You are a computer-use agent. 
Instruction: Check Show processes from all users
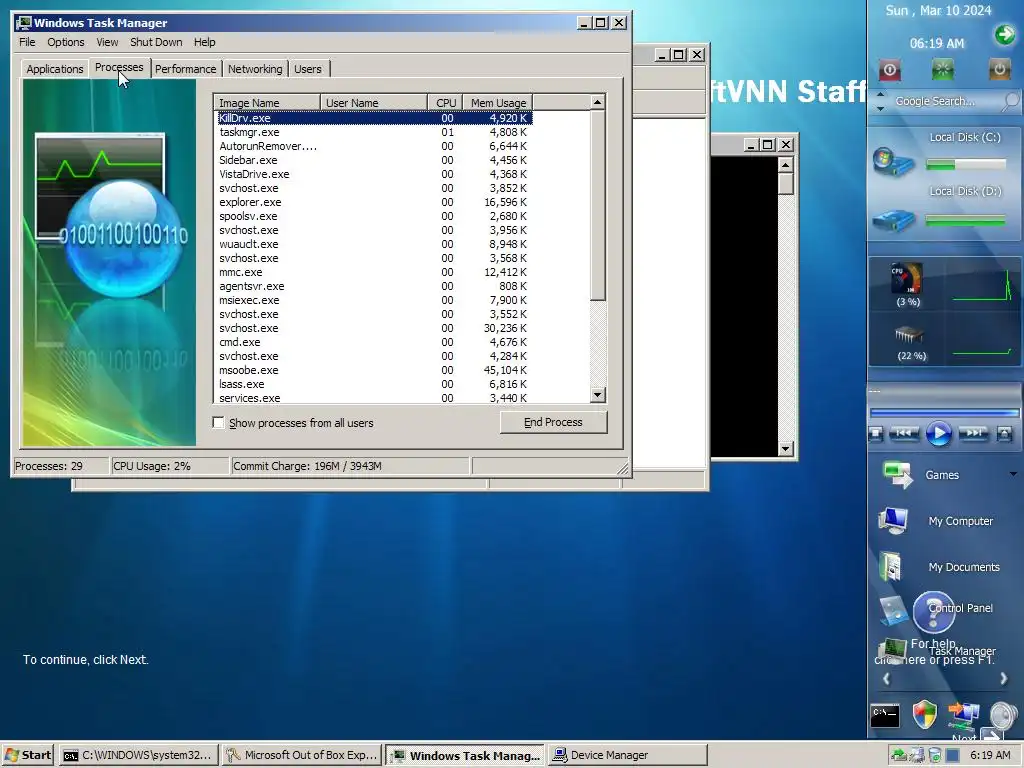219,423
